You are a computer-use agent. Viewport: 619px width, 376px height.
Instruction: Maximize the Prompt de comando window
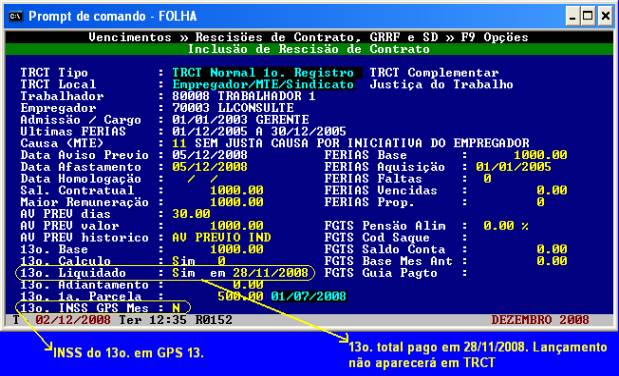(588, 17)
